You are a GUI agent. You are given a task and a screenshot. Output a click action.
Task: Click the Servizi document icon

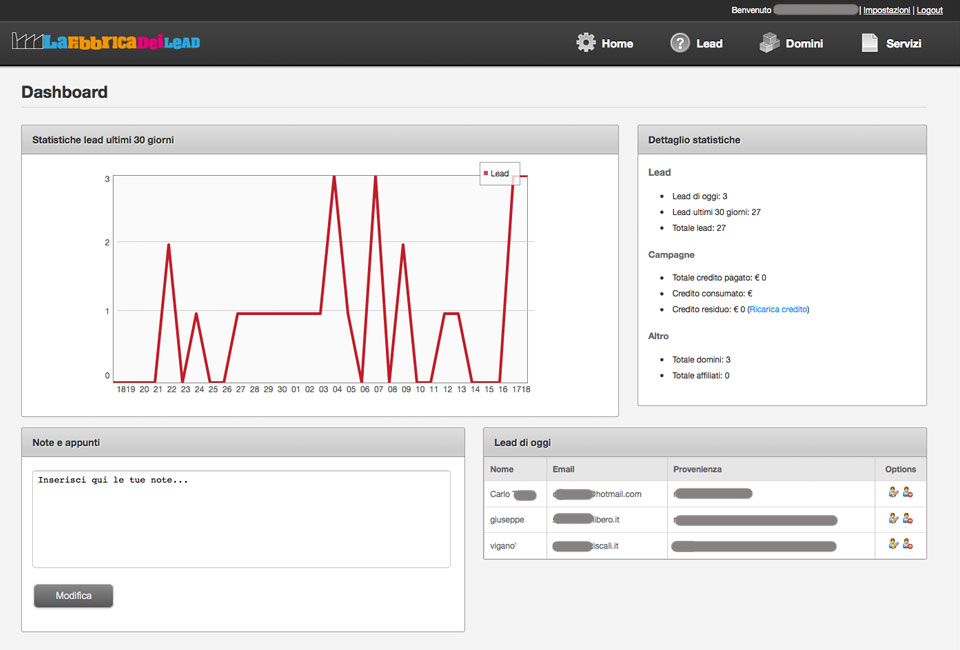869,43
